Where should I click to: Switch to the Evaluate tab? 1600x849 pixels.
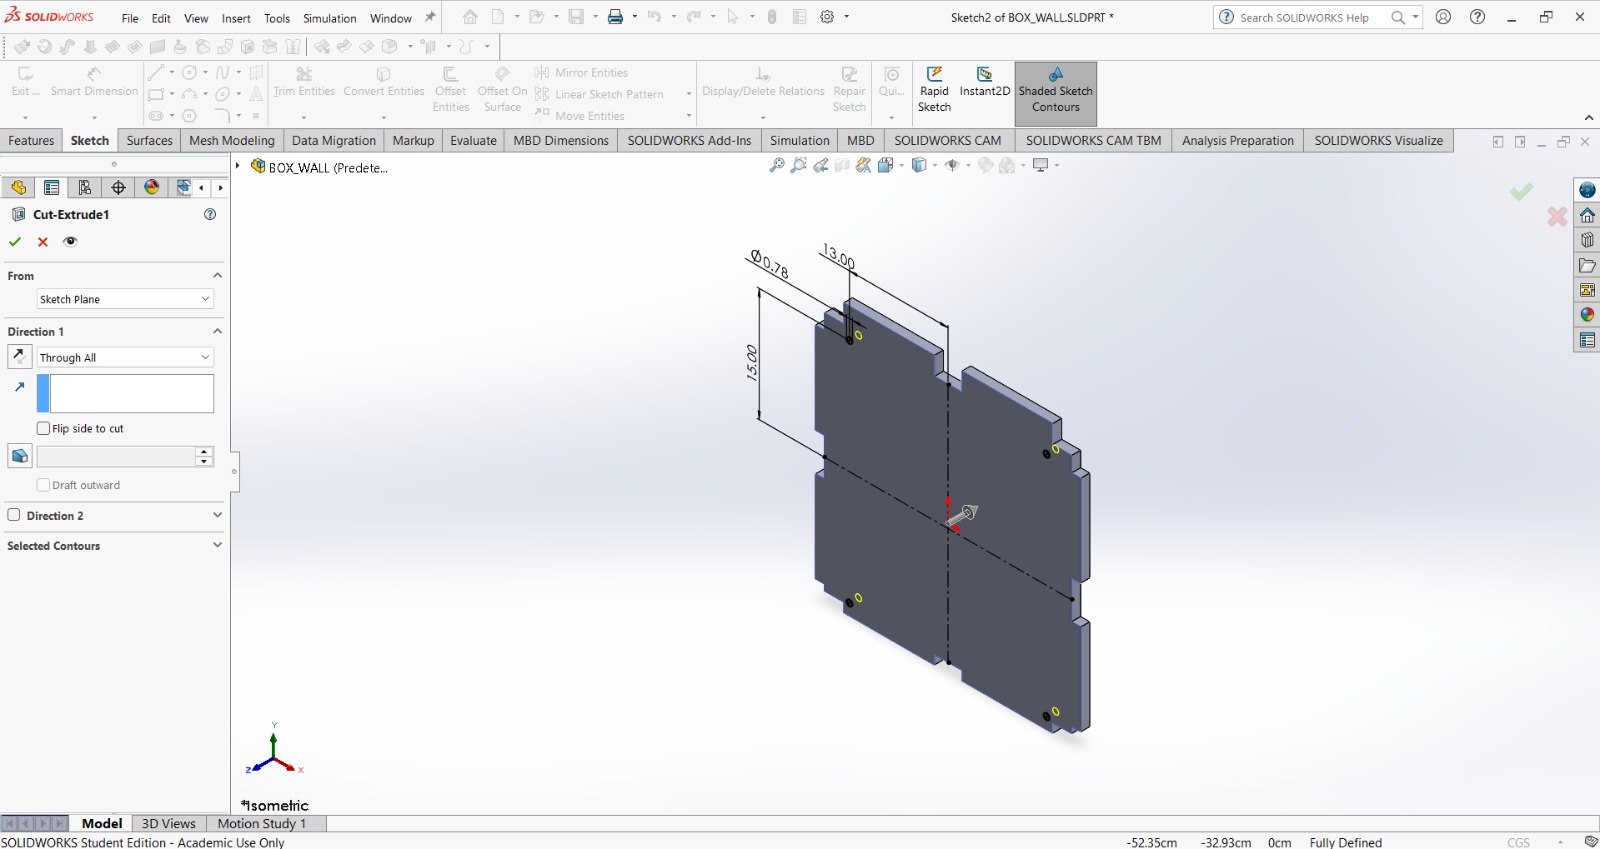click(473, 141)
